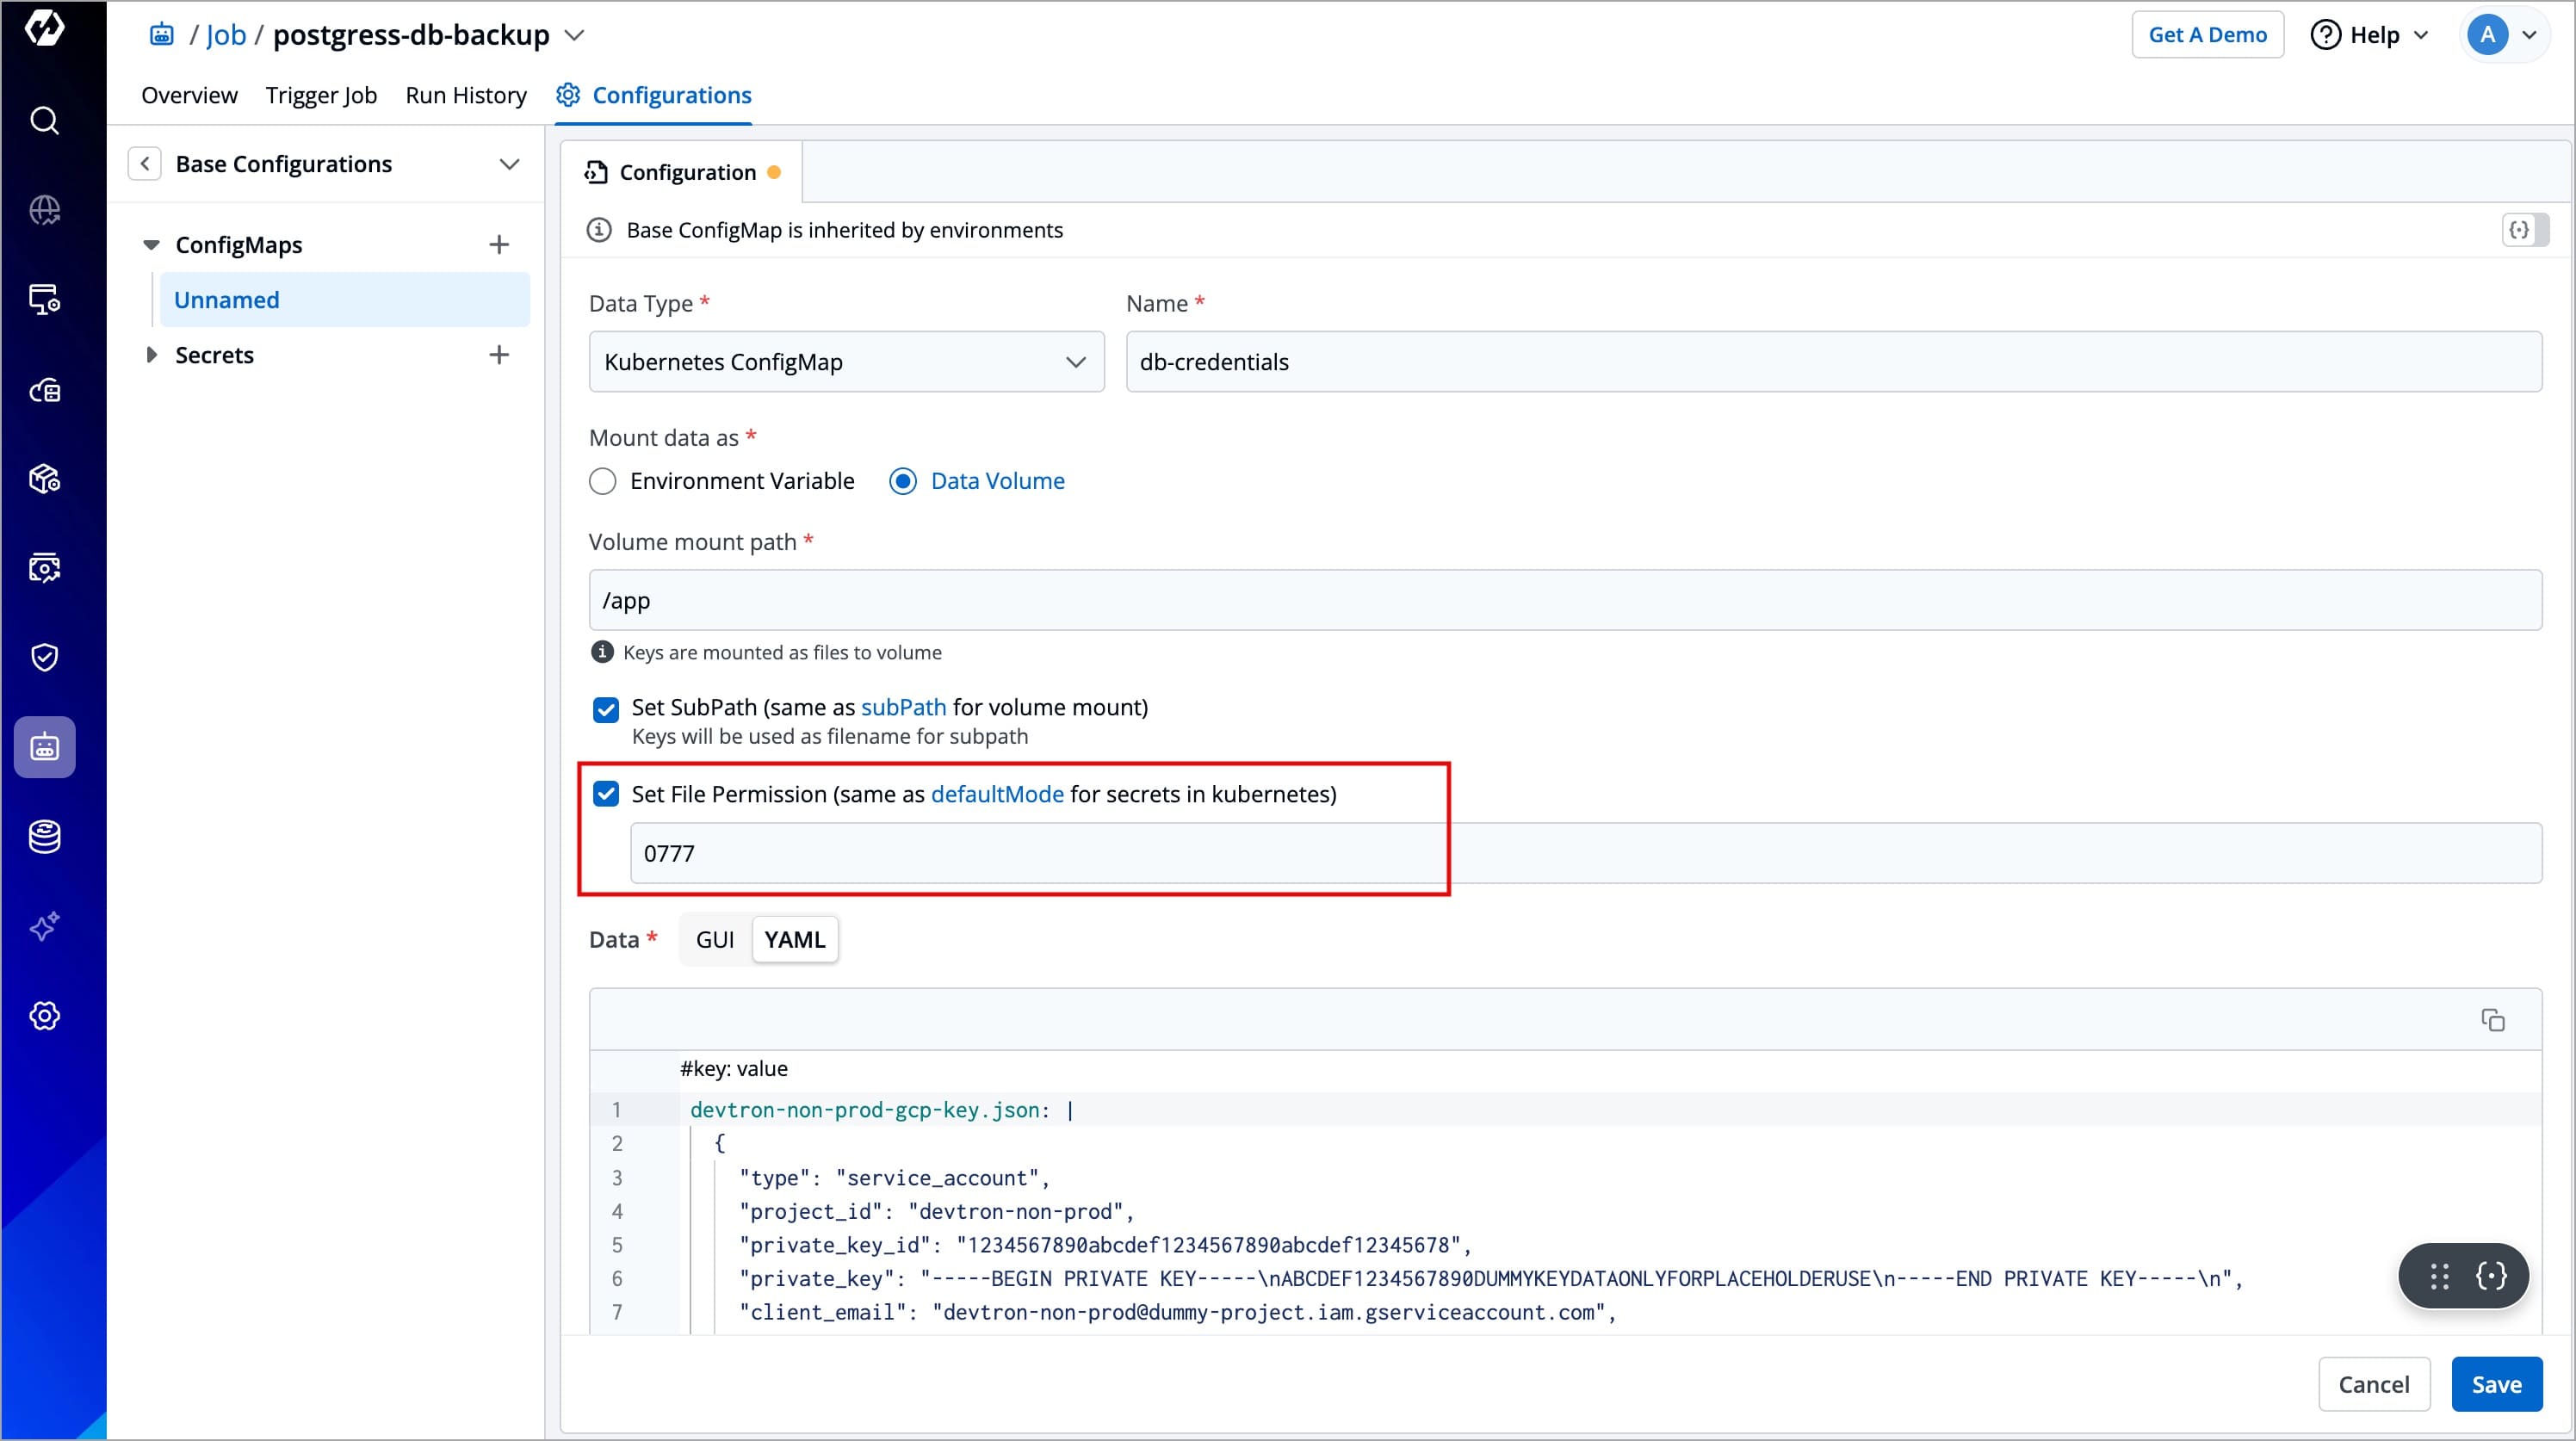Click the database stack icon in sidebar
The width and height of the screenshot is (2576, 1441).
coord(44,836)
